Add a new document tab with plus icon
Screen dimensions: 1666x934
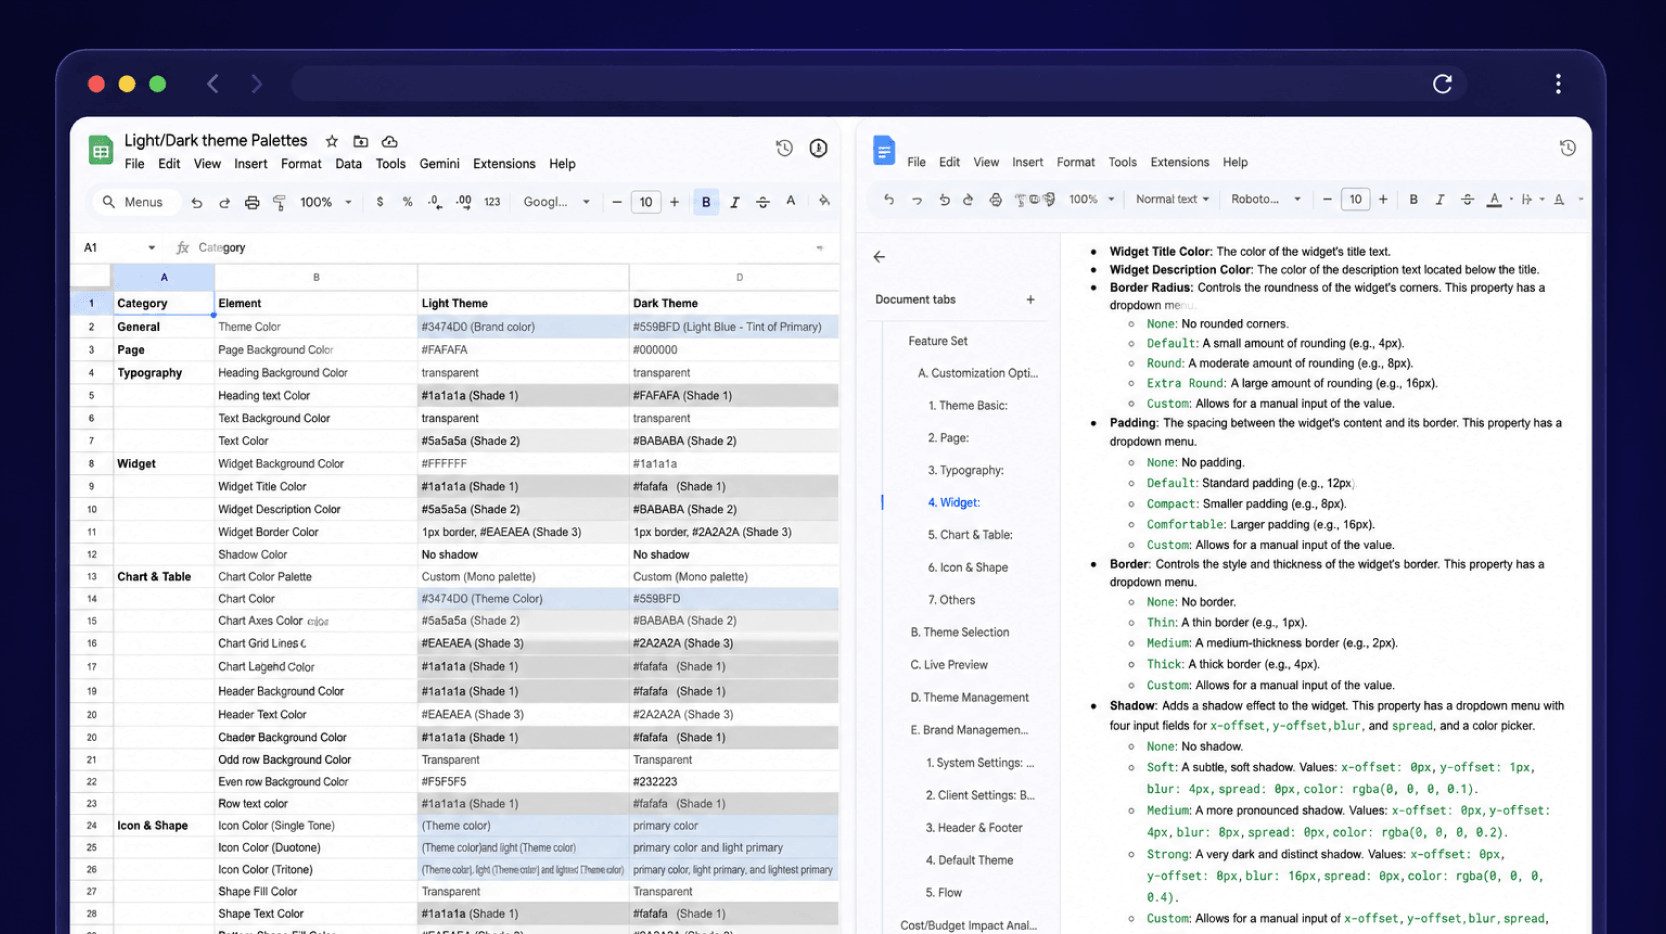(1030, 300)
